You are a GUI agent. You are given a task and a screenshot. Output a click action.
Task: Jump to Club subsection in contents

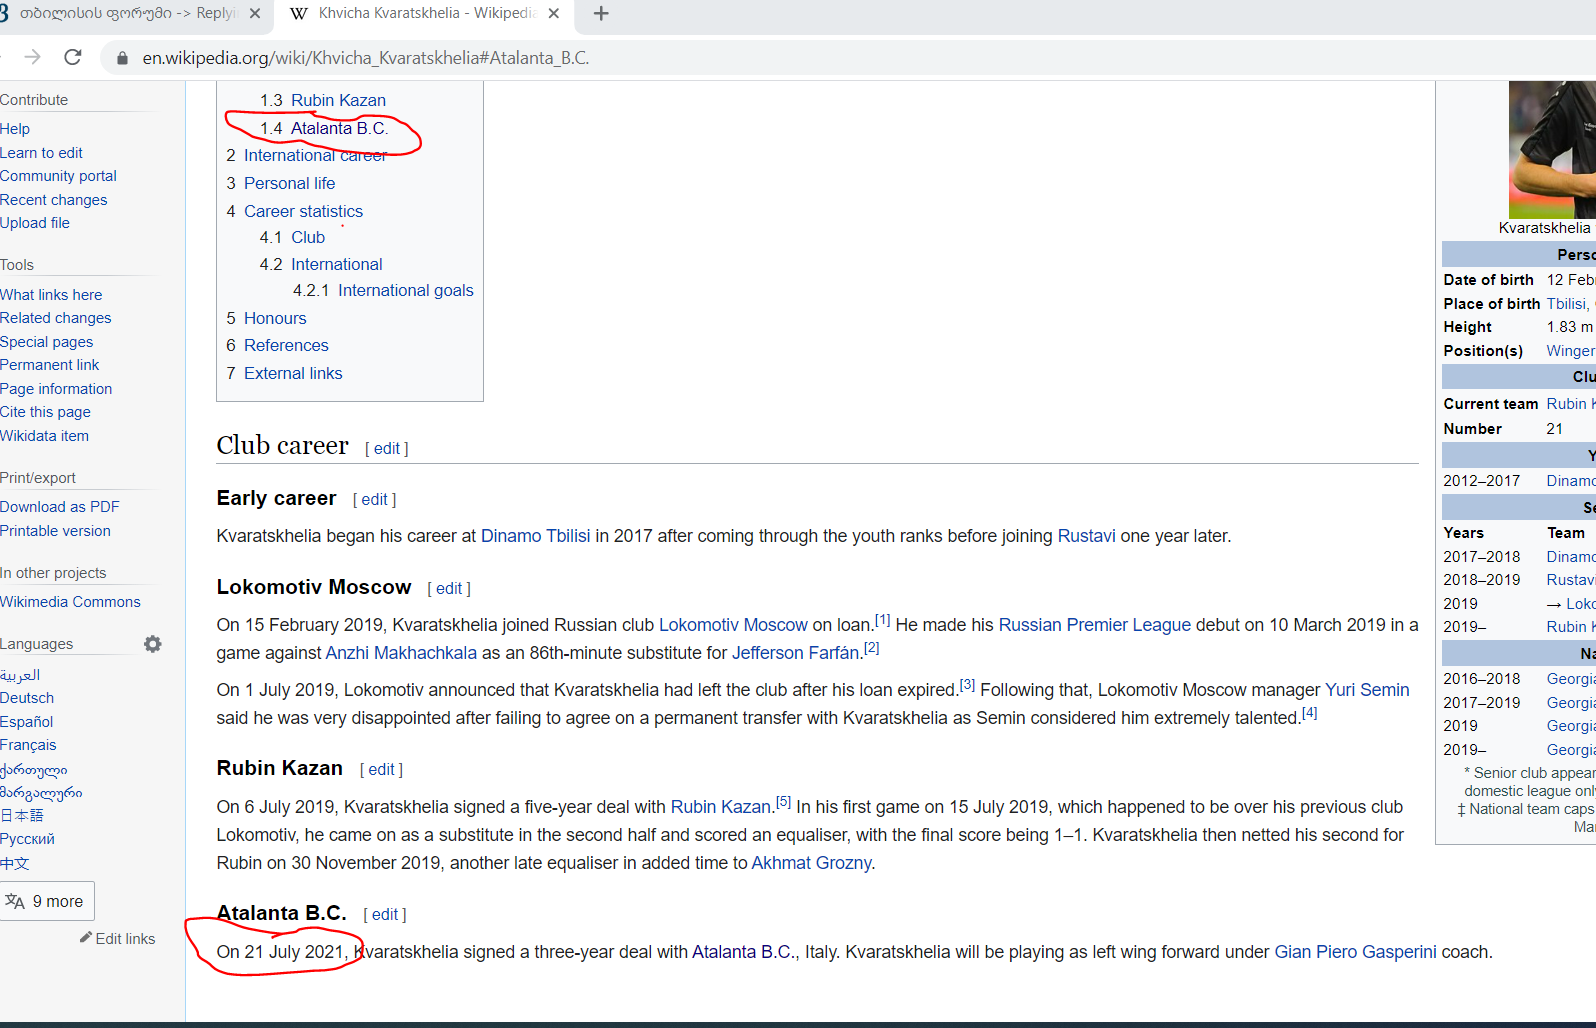(308, 237)
